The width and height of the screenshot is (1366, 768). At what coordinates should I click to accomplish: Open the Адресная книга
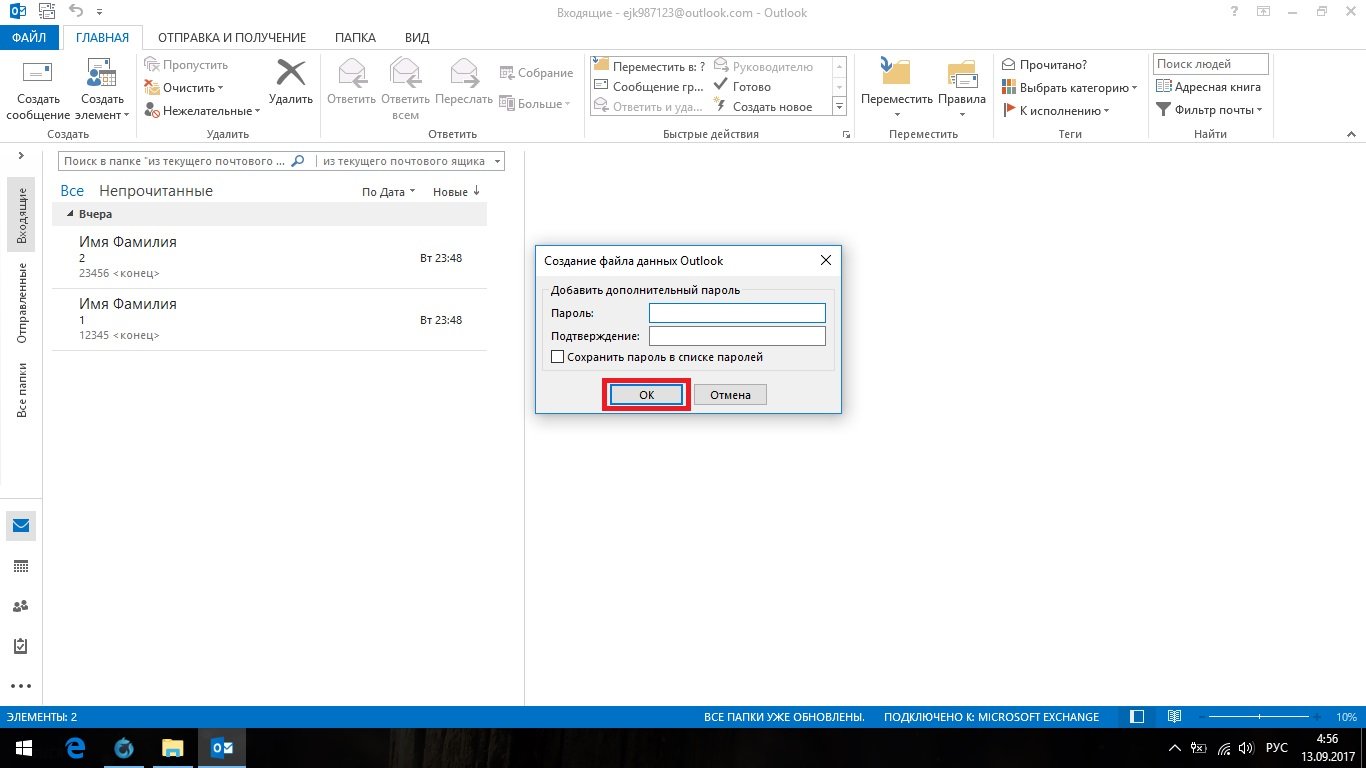coord(1209,87)
